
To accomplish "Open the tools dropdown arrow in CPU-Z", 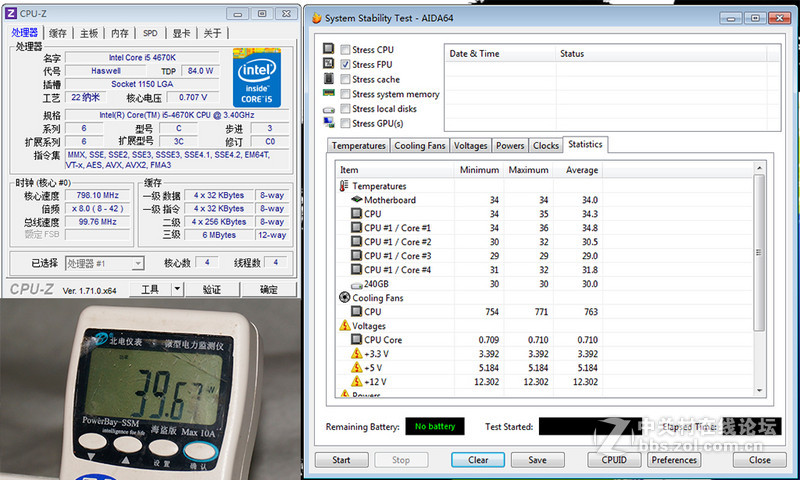I will [176, 289].
